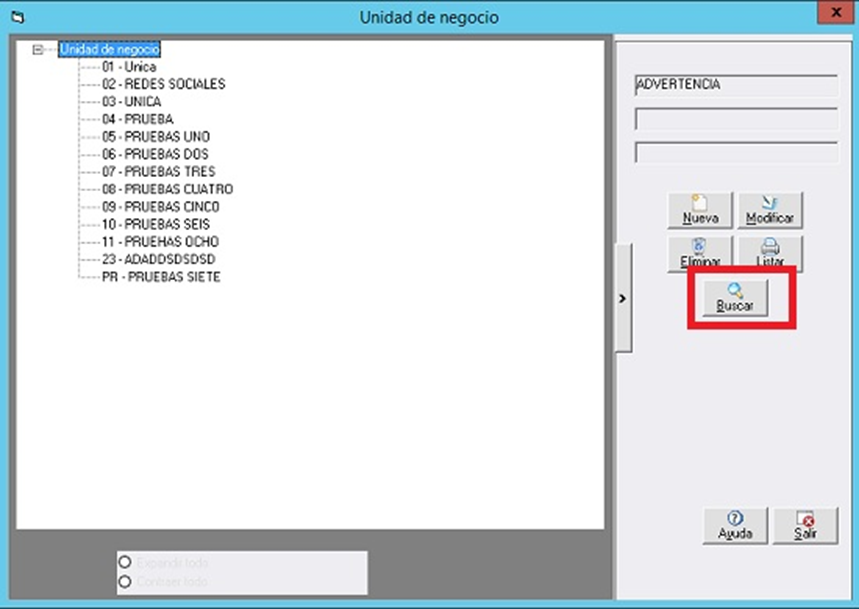This screenshot has width=859, height=609.
Task: Select the PR - PRUEBAS SIETE item
Action: (x=160, y=276)
